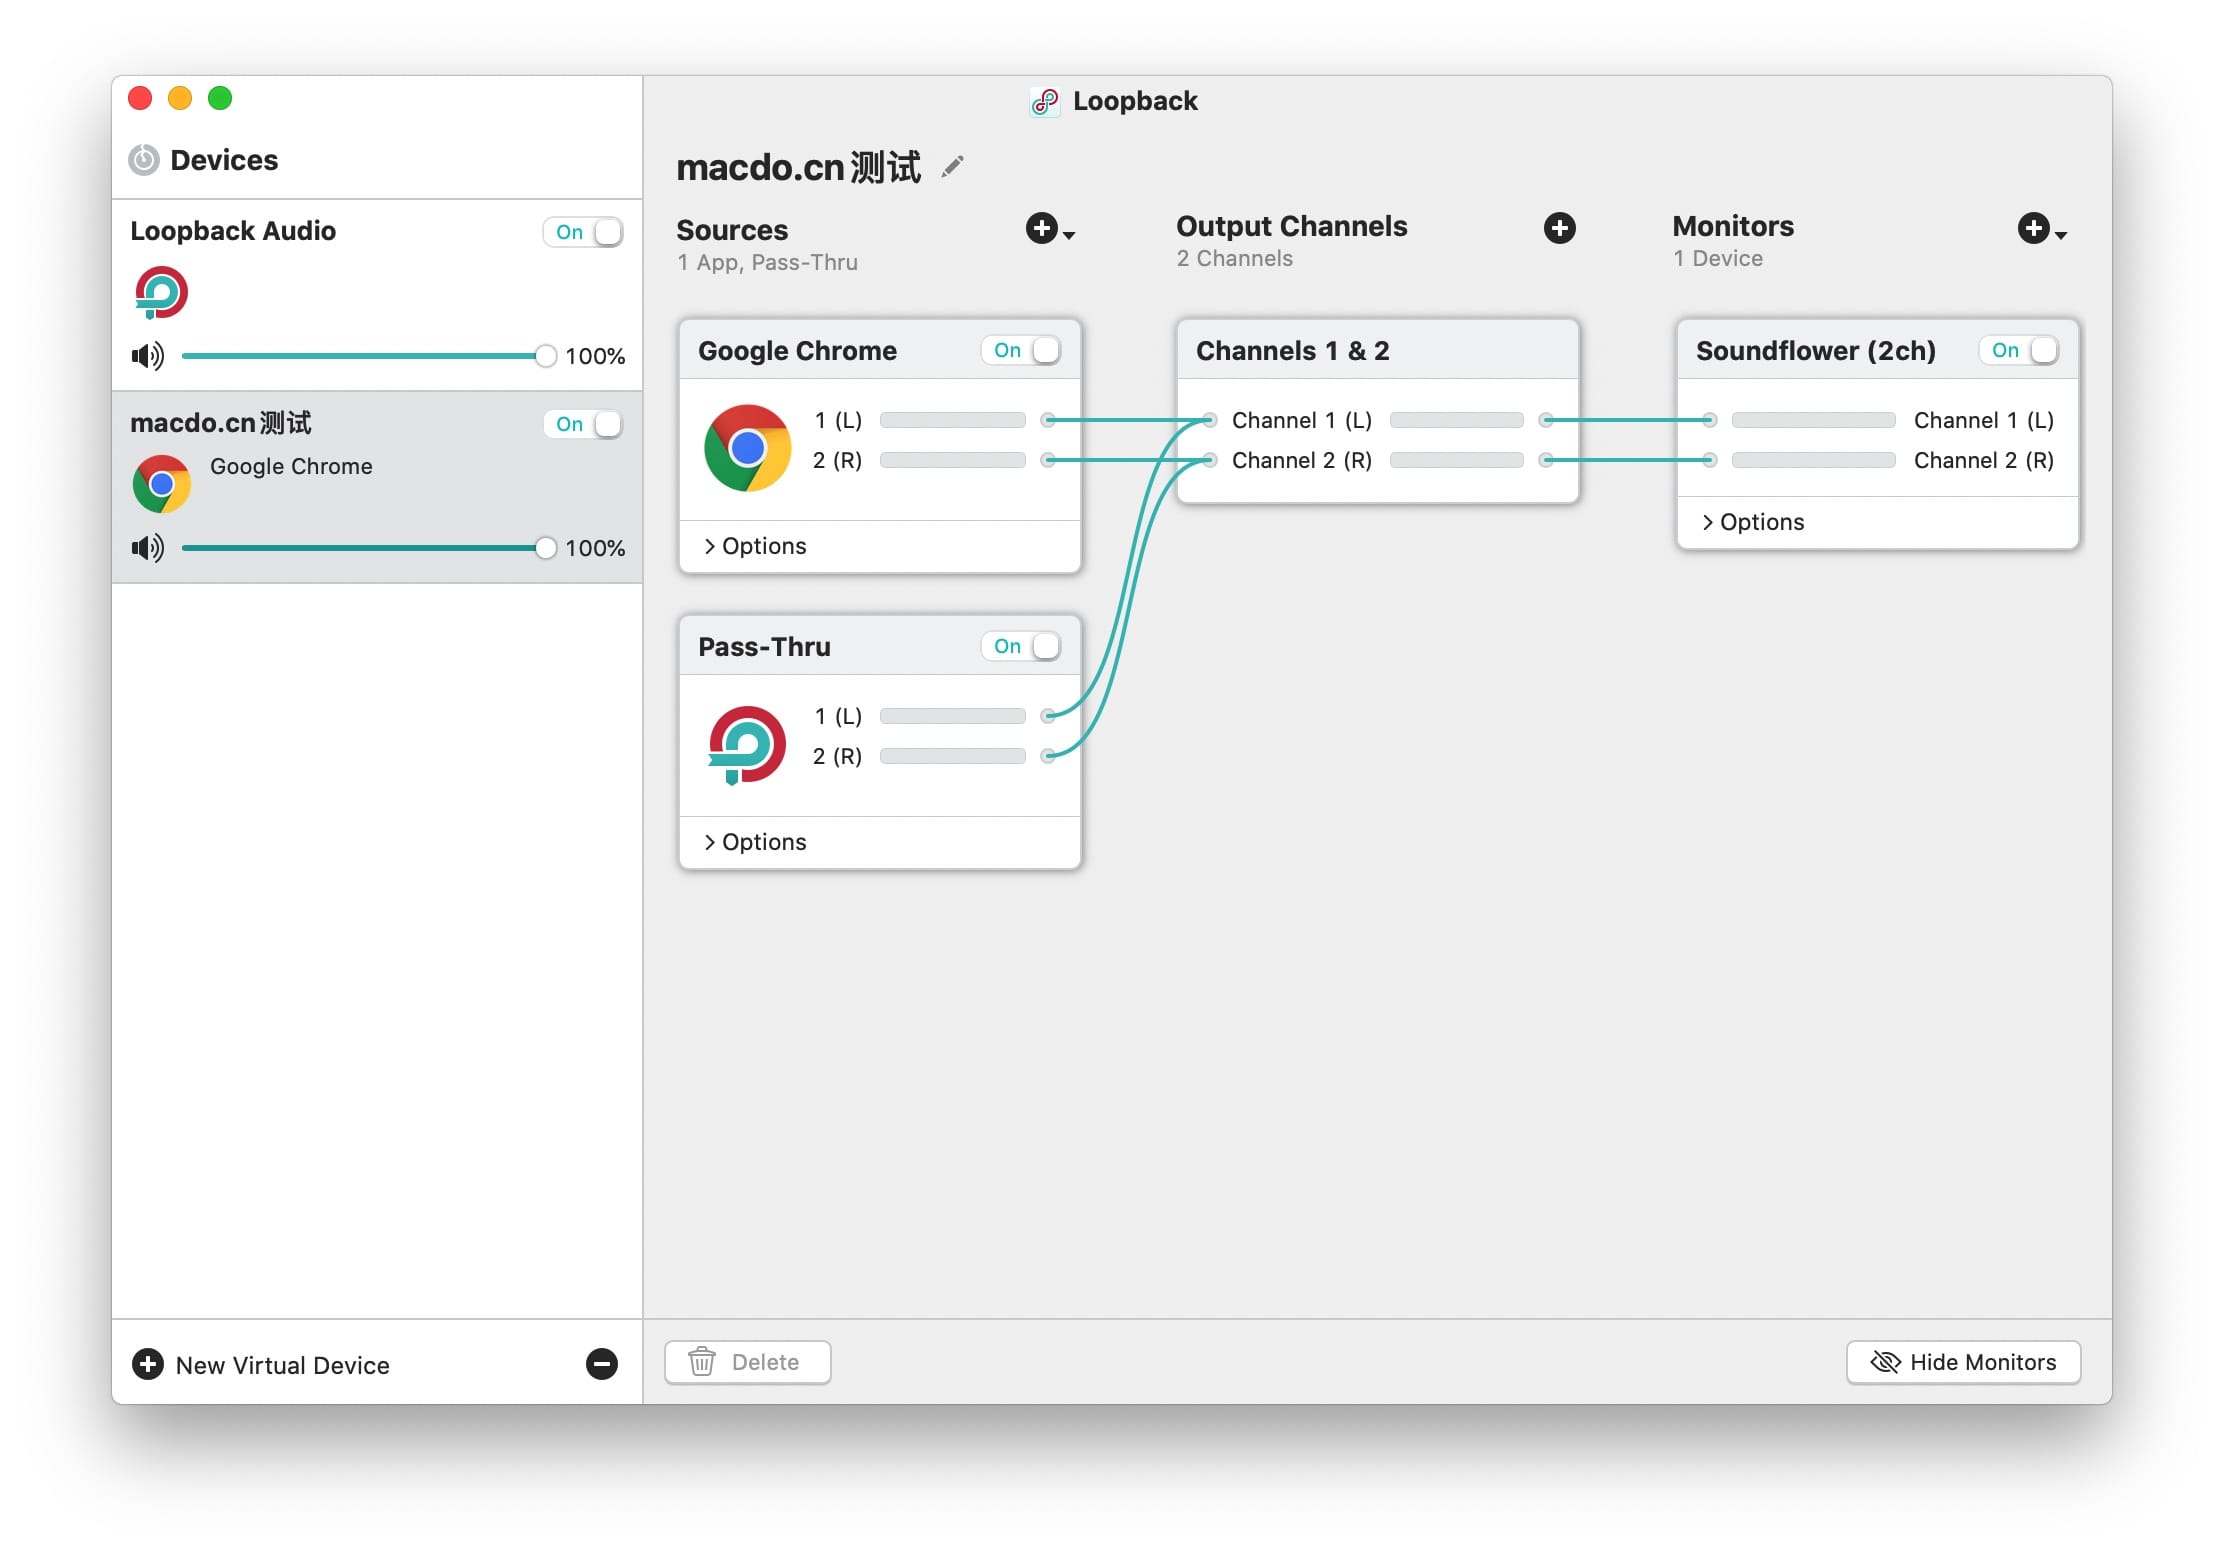Image resolution: width=2224 pixels, height=1552 pixels.
Task: Toggle the Loopback Audio device On switch
Action: (x=583, y=232)
